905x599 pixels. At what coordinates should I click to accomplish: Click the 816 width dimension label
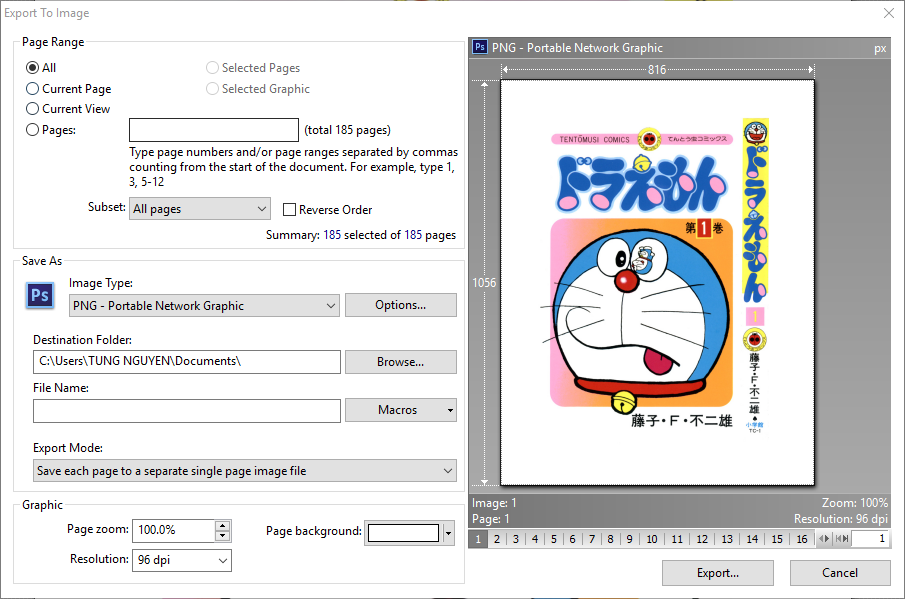[657, 70]
